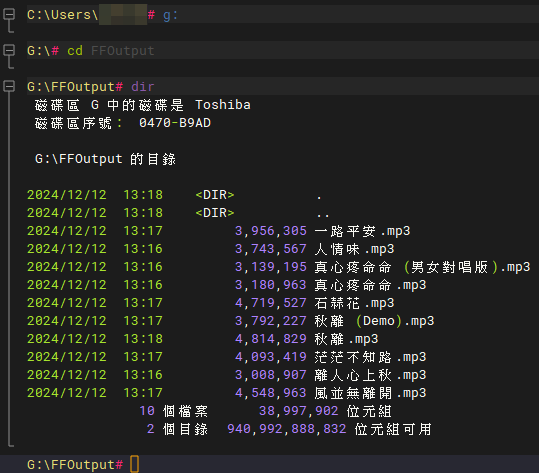Click file size '3,008,907'
The height and width of the screenshot is (473, 539).
point(271,375)
